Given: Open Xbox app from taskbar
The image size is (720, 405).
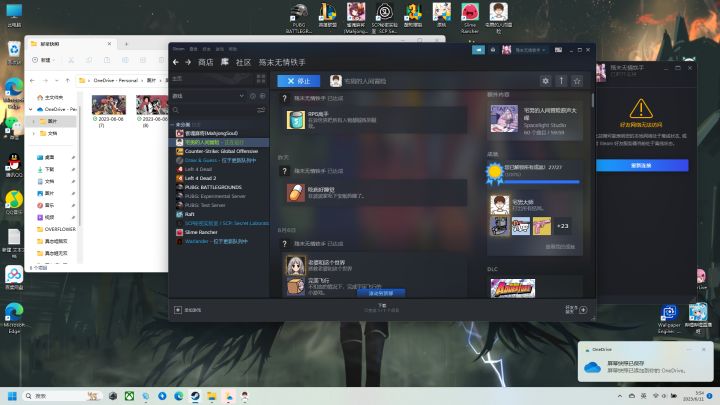Looking at the screenshot, I should click(x=129, y=396).
